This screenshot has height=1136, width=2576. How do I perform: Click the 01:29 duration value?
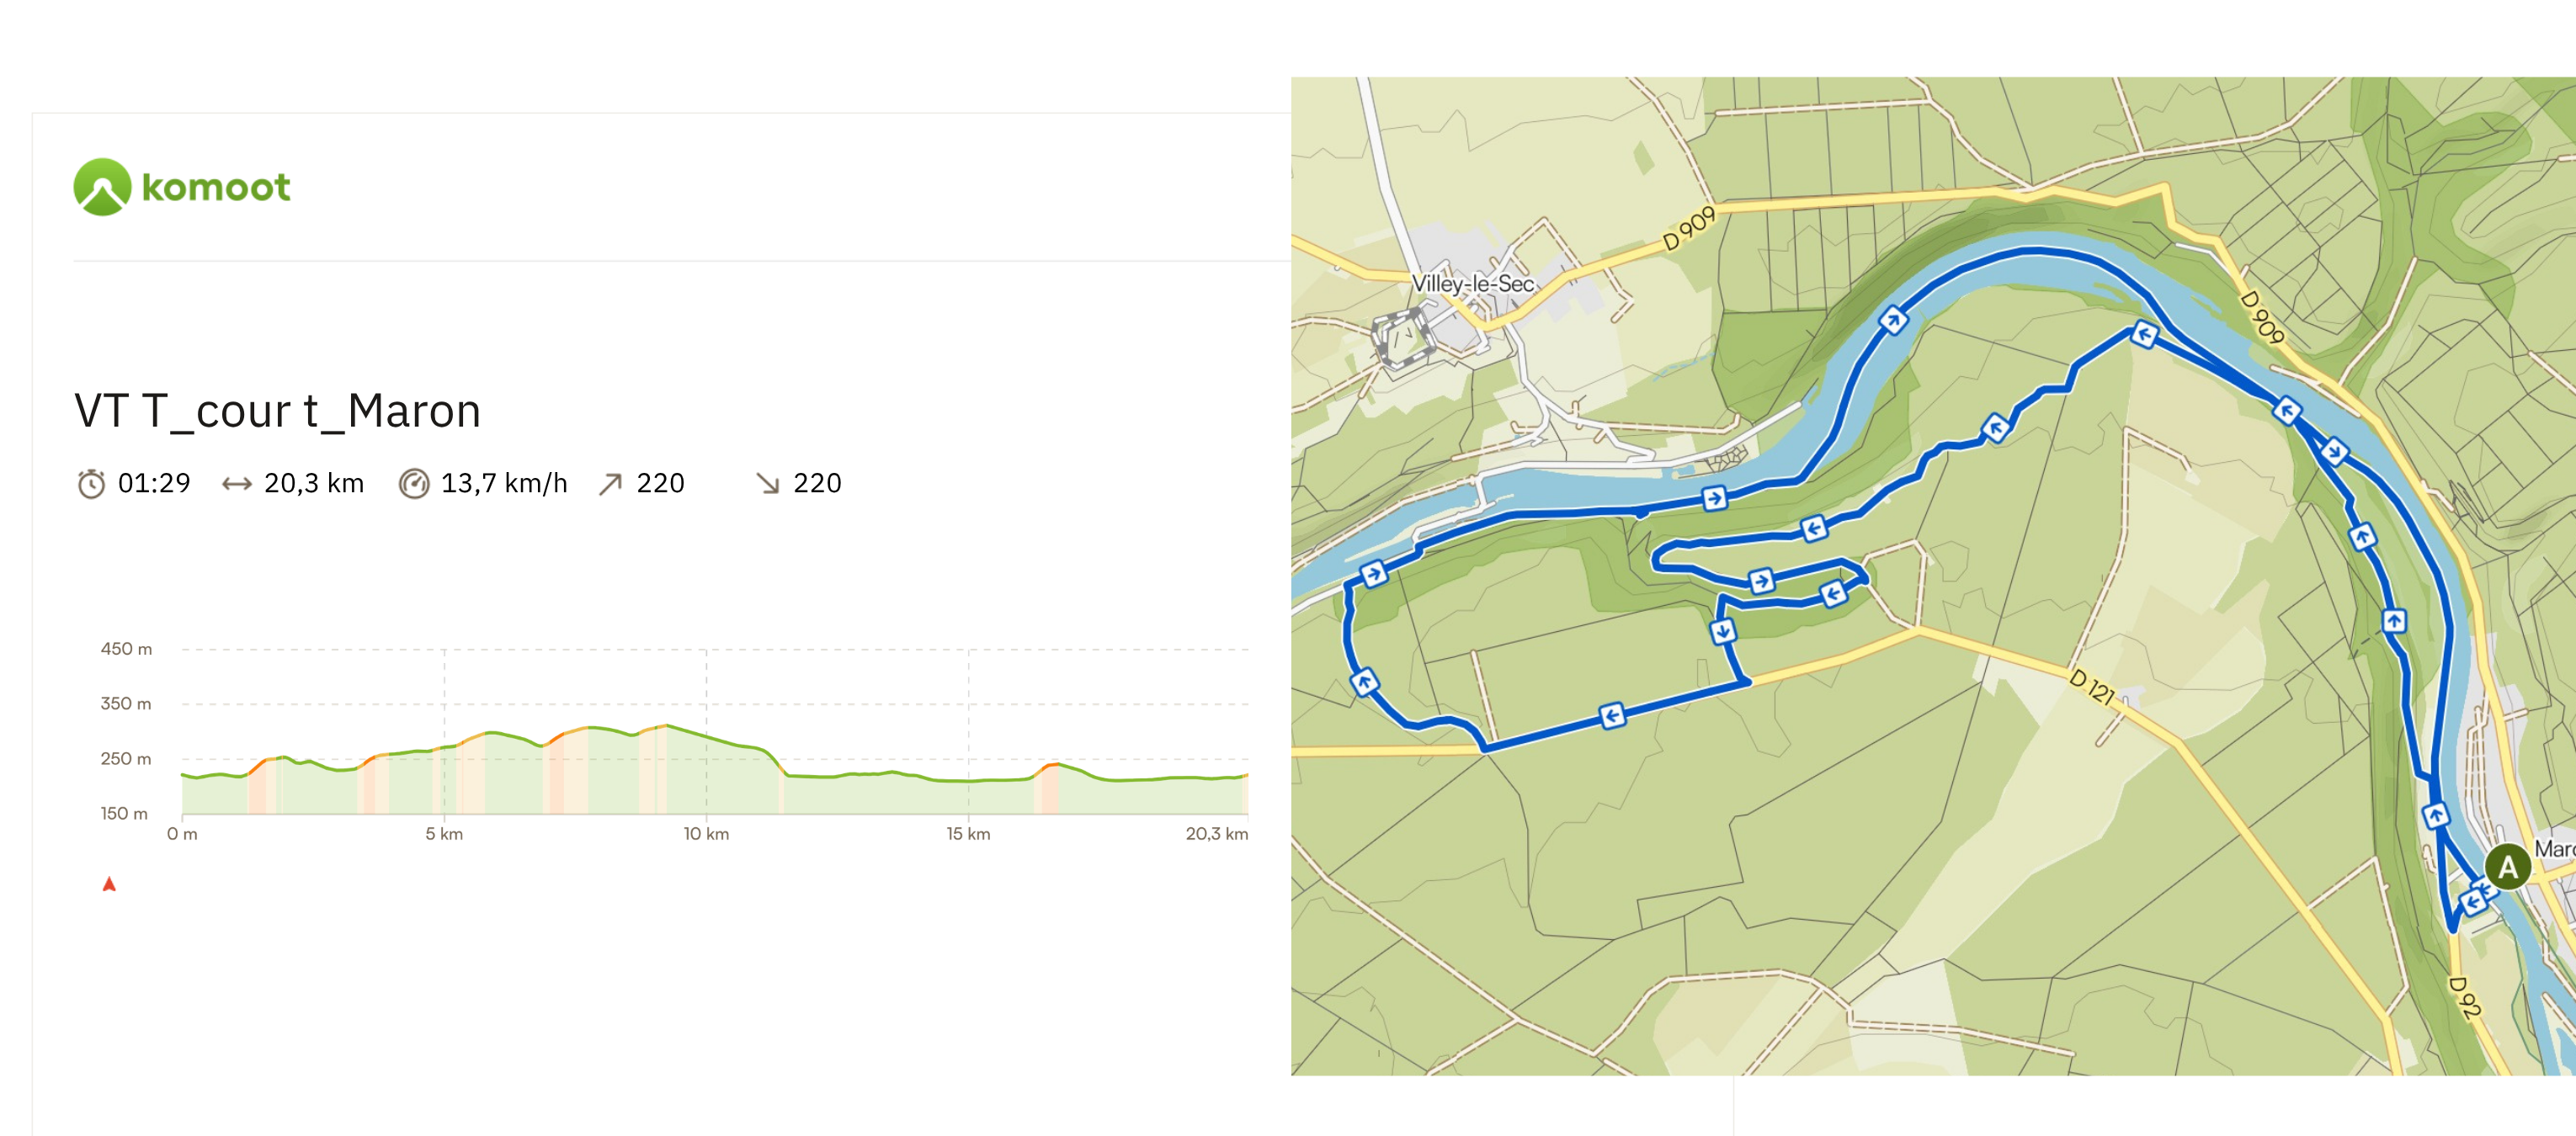(154, 484)
